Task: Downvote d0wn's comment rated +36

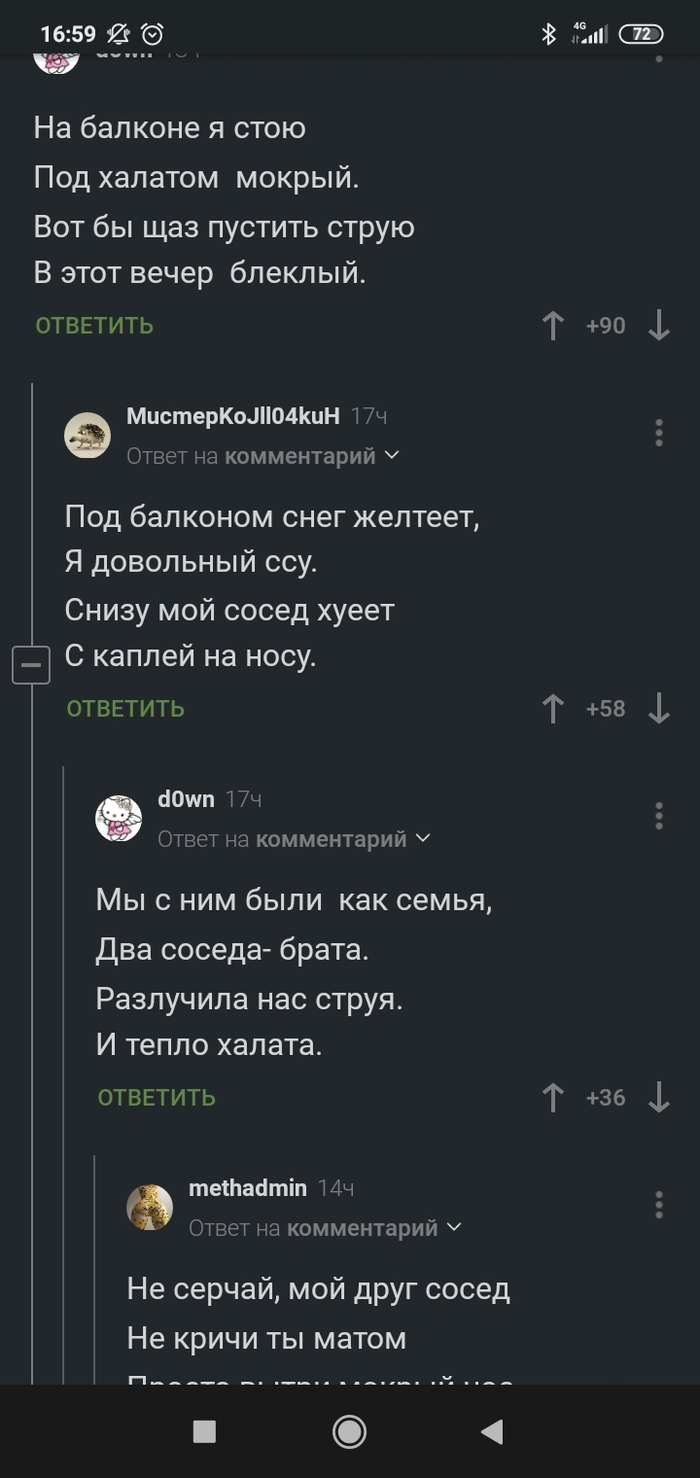Action: pyautogui.click(x=659, y=1097)
